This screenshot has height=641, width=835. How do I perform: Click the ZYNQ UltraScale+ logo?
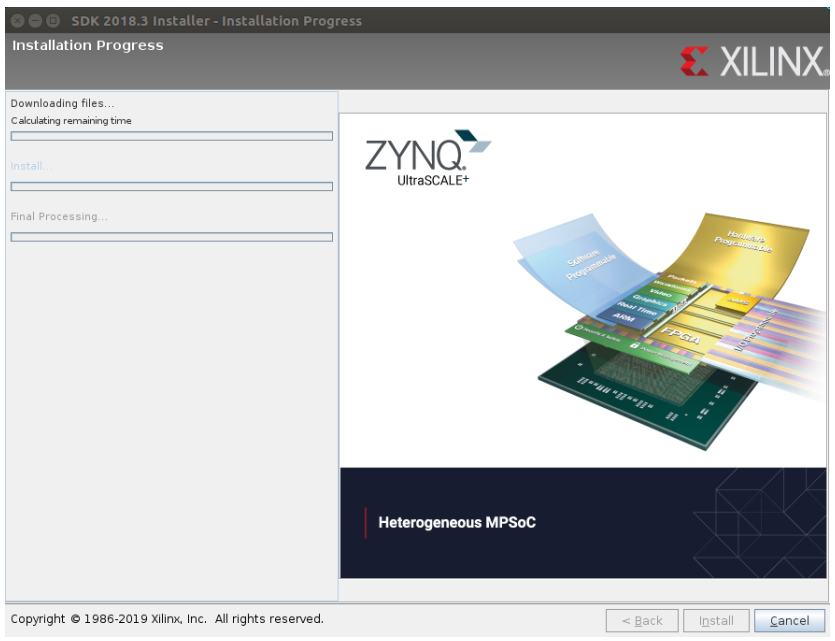pyautogui.click(x=428, y=158)
